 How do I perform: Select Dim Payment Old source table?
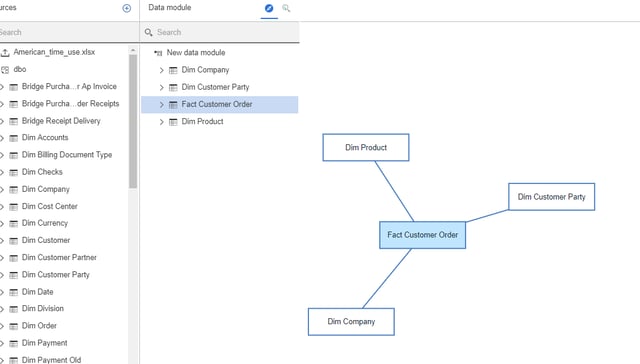pos(51,360)
